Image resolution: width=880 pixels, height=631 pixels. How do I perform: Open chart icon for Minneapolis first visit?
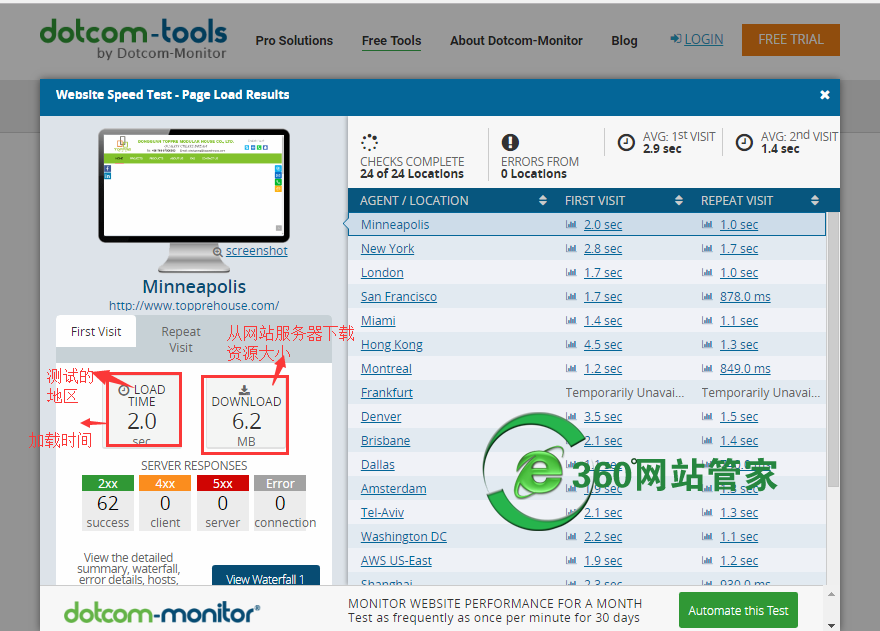[571, 225]
